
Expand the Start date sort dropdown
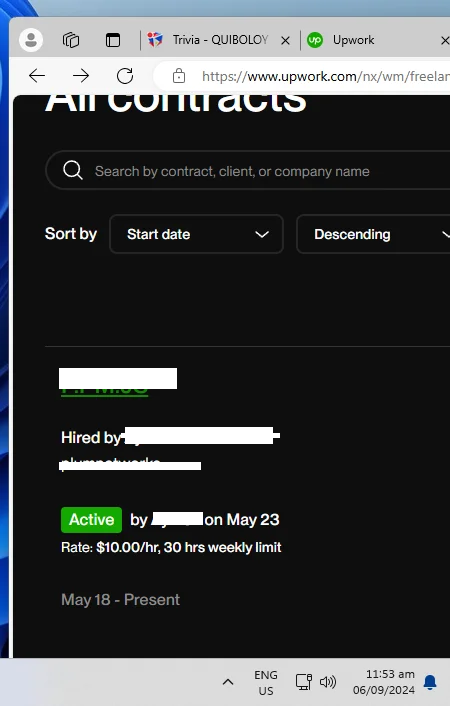pyautogui.click(x=196, y=234)
